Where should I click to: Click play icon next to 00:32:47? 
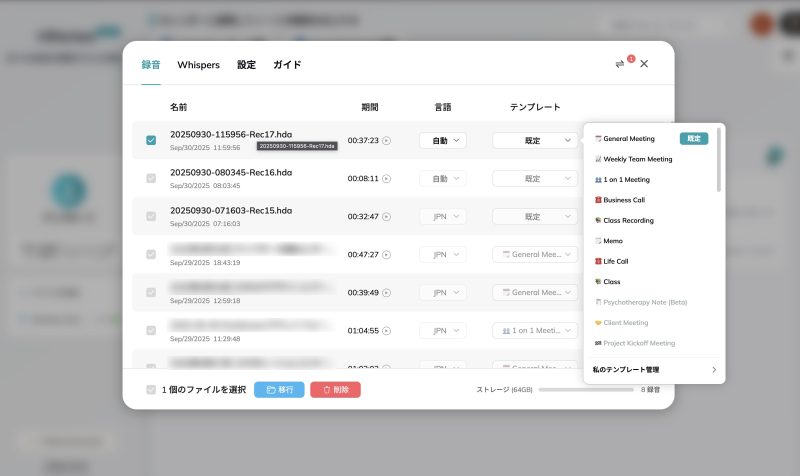[x=387, y=217]
